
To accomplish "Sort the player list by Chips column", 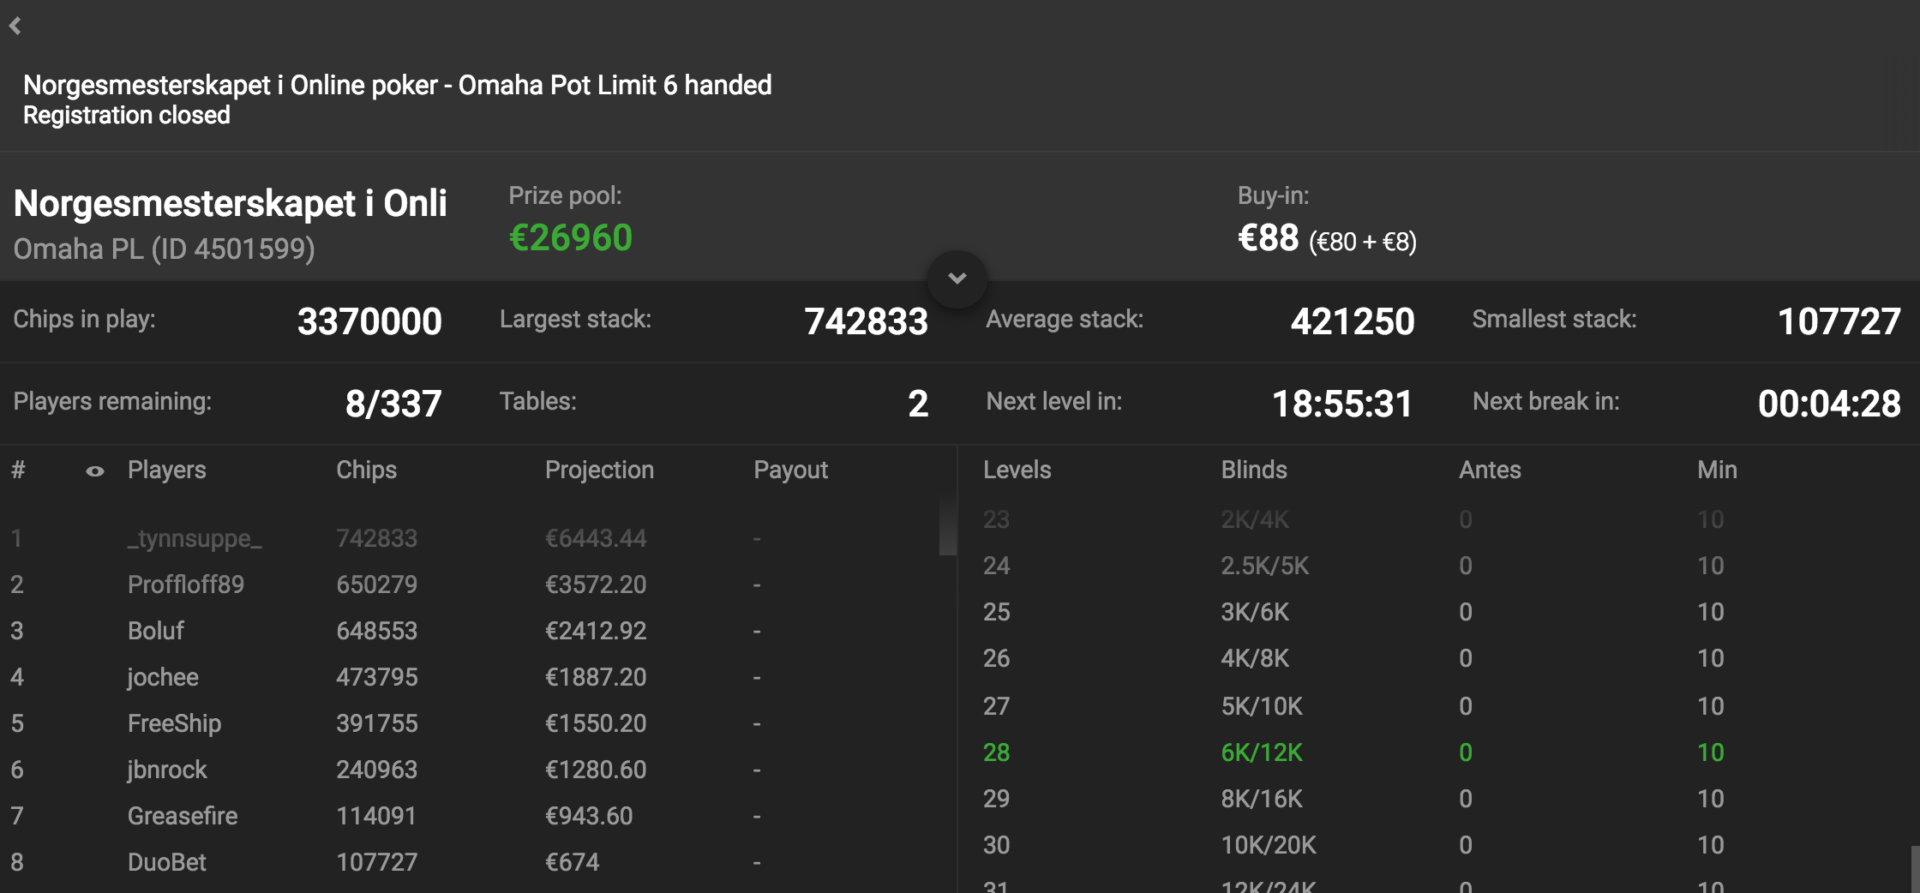I will point(366,470).
